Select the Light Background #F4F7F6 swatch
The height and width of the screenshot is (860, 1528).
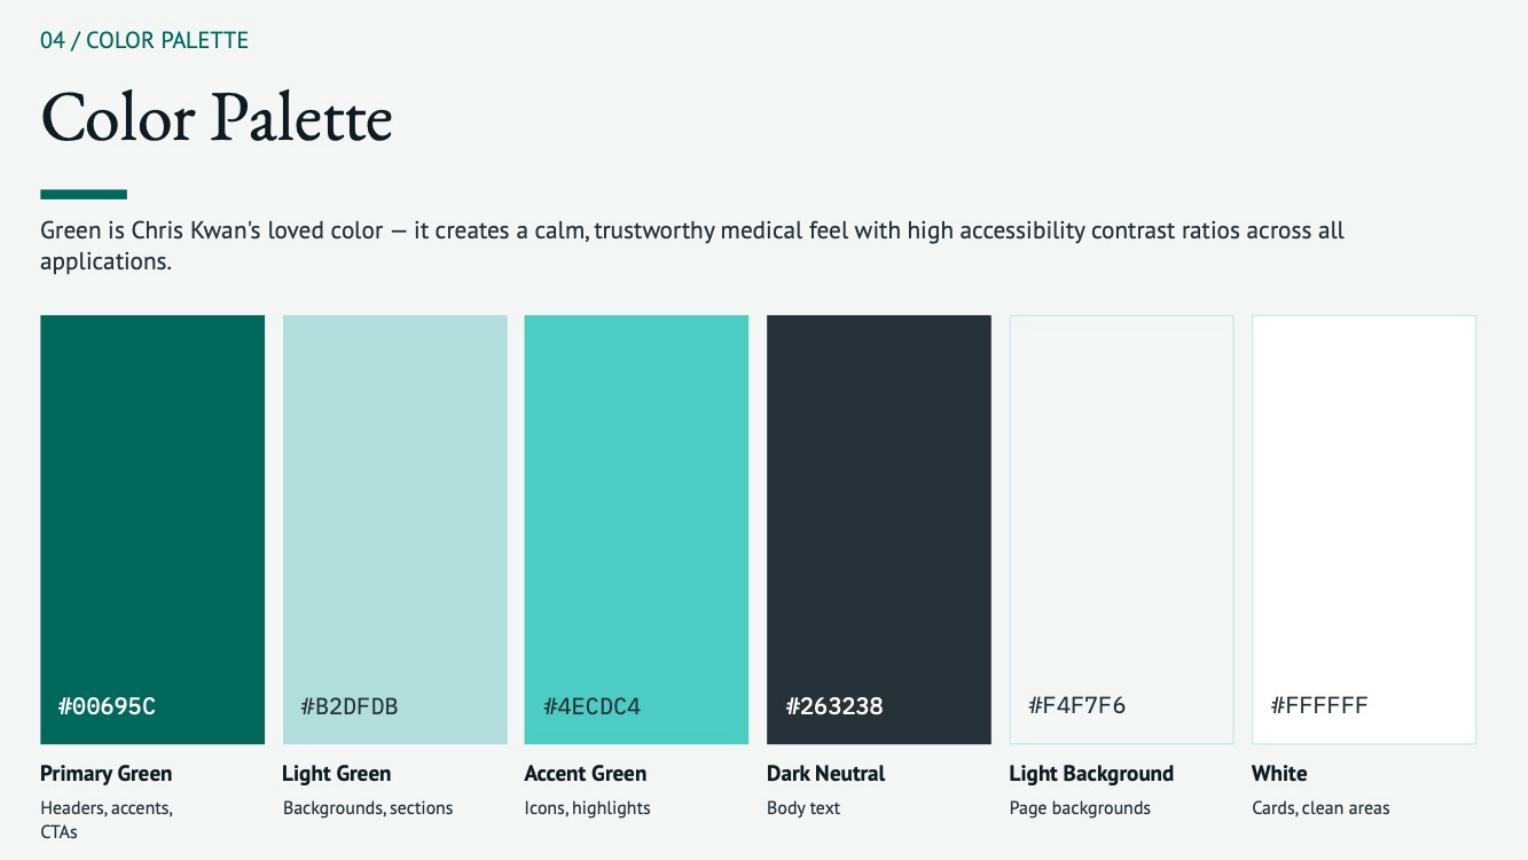(1121, 529)
